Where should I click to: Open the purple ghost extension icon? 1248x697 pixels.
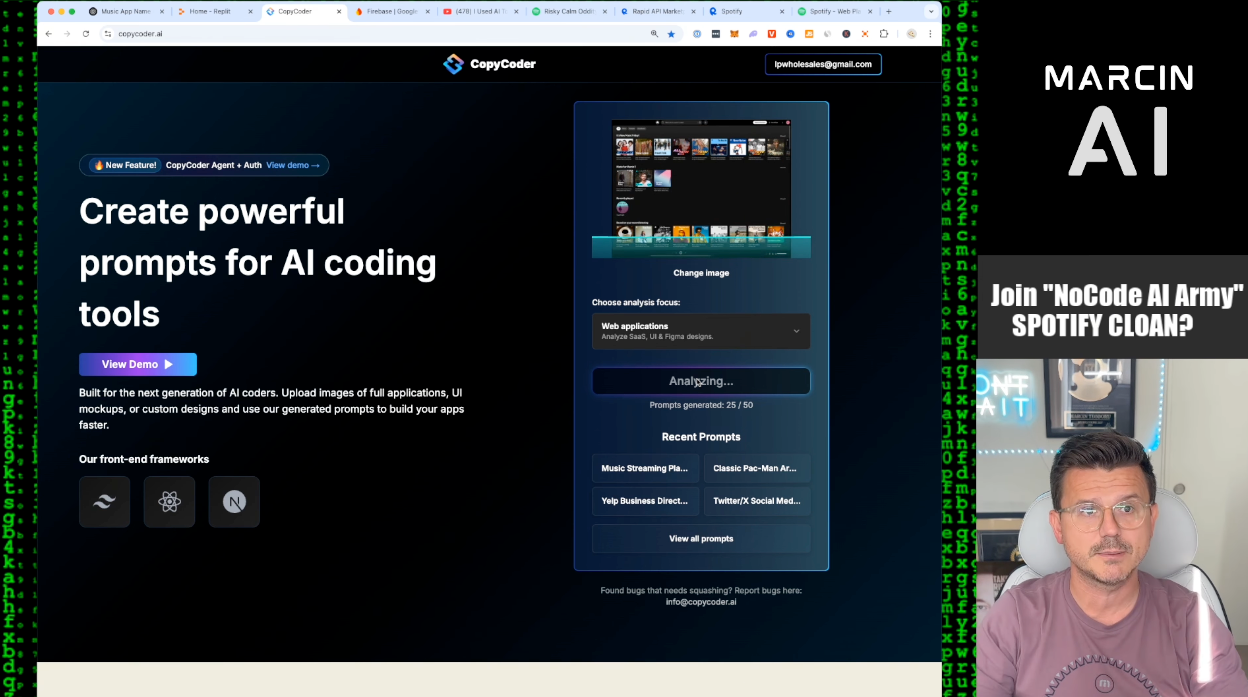753,33
